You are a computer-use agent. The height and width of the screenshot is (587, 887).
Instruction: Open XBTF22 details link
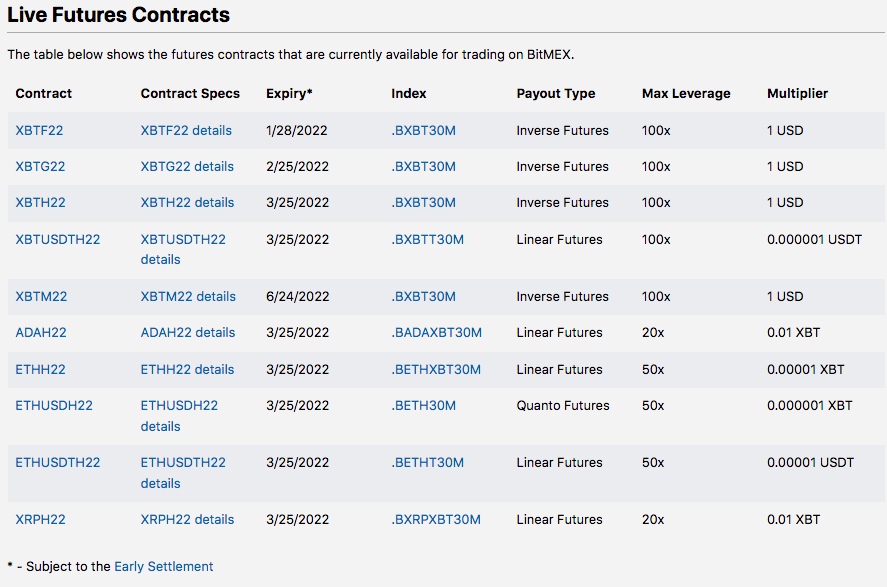pos(186,131)
